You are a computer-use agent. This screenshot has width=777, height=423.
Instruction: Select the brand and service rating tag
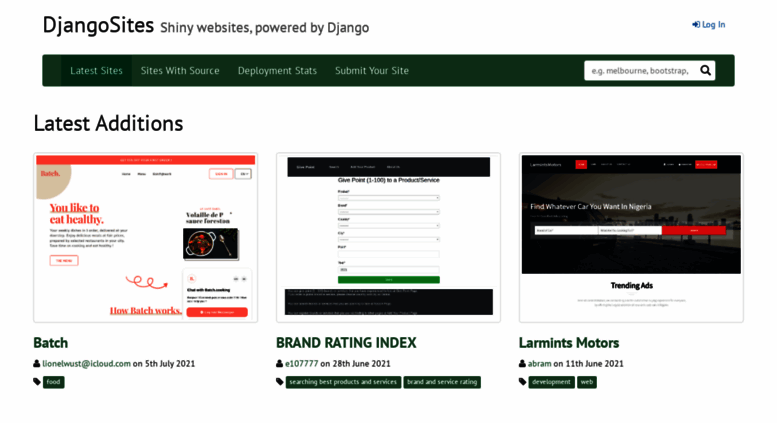coord(442,382)
